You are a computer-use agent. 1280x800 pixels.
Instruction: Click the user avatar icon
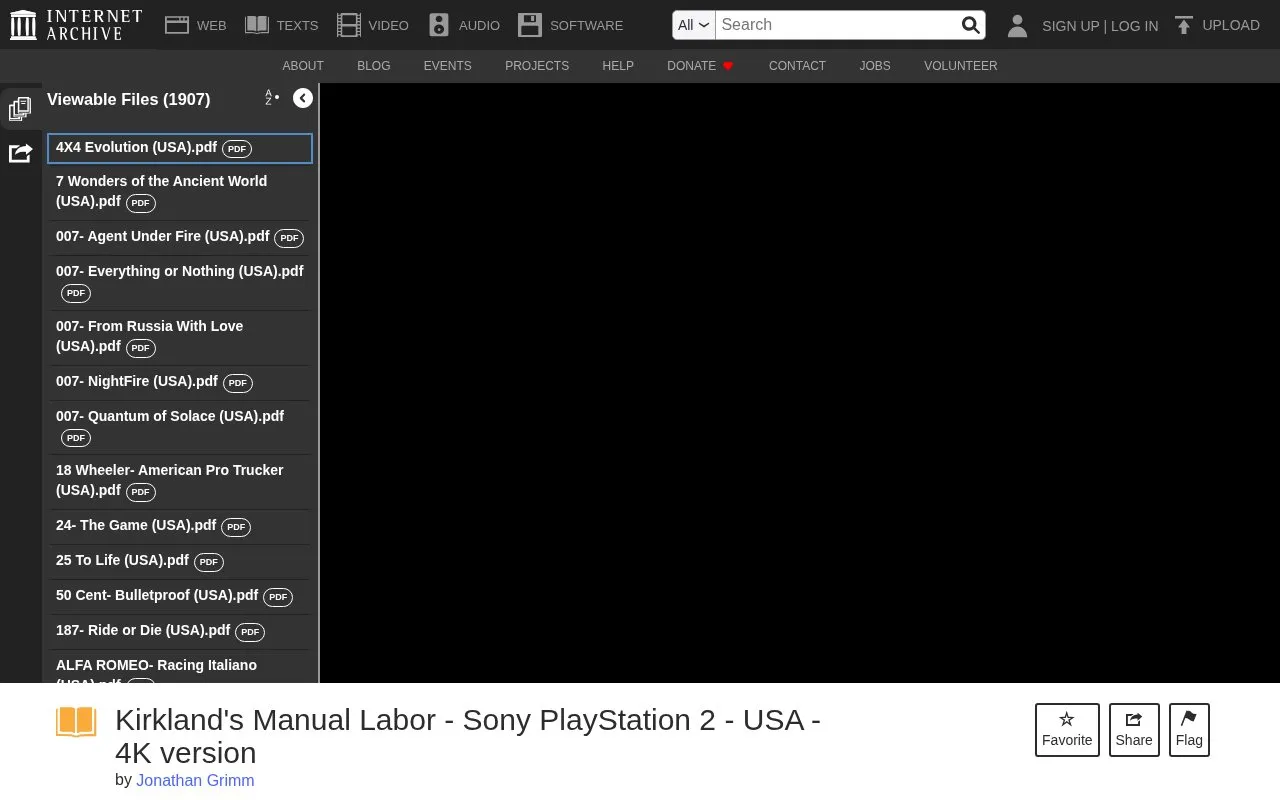click(1017, 26)
